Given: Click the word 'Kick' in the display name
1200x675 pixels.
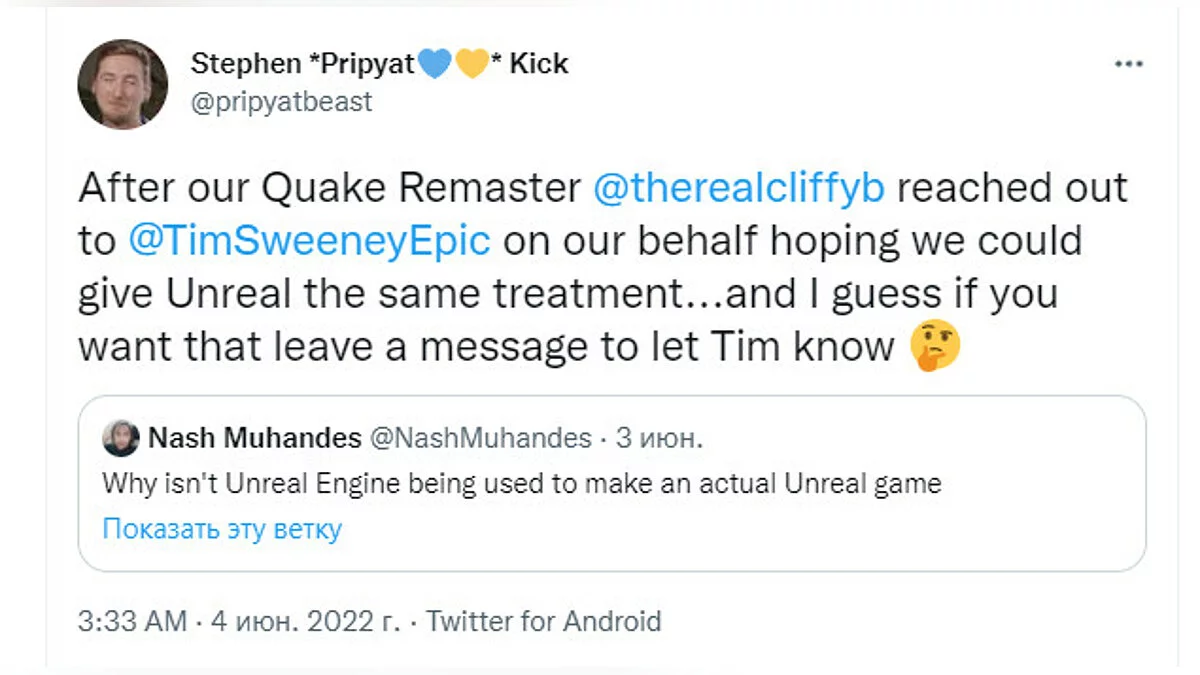Looking at the screenshot, I should 538,64.
